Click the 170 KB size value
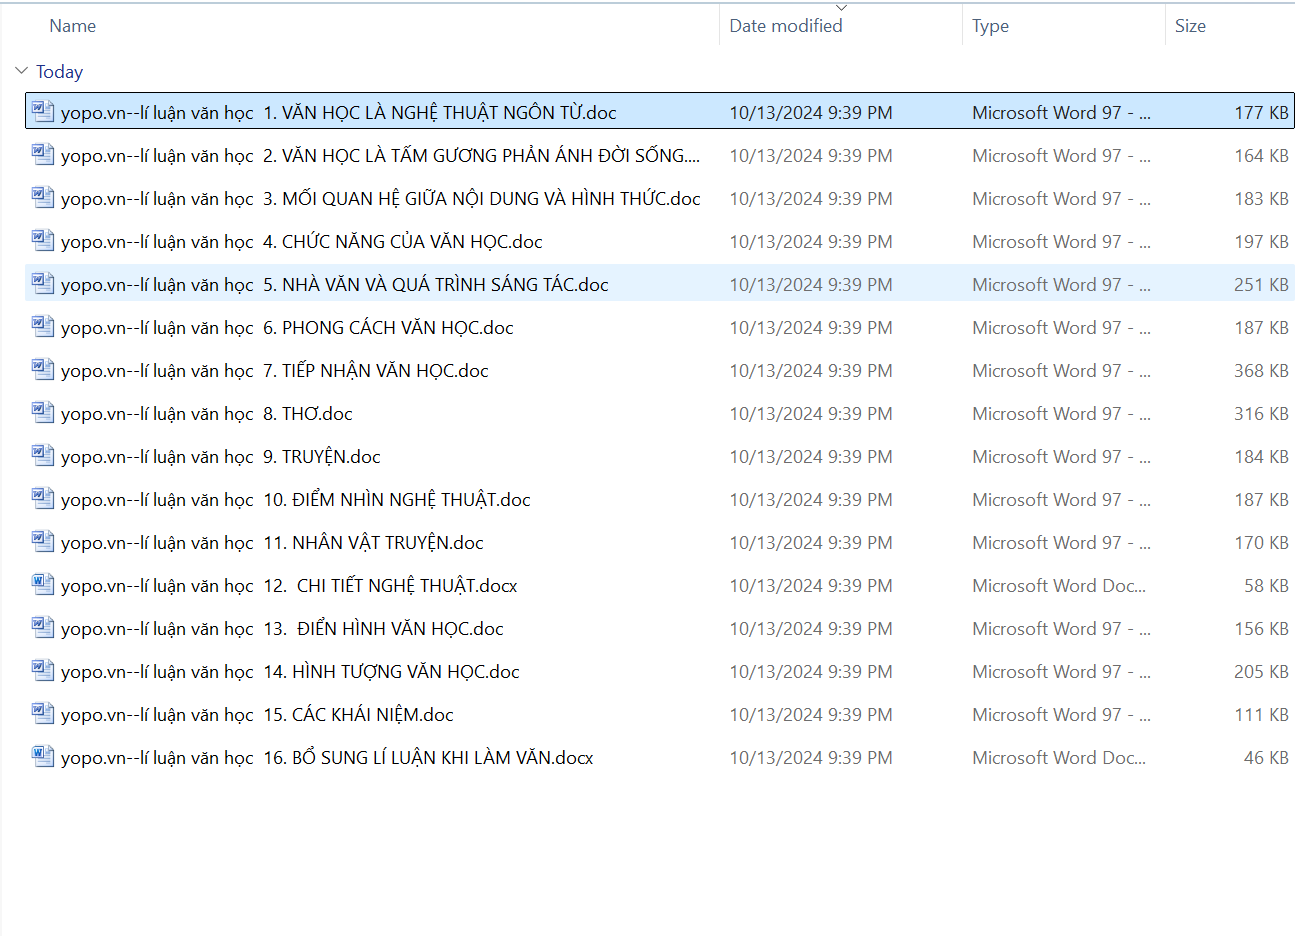 tap(1261, 543)
